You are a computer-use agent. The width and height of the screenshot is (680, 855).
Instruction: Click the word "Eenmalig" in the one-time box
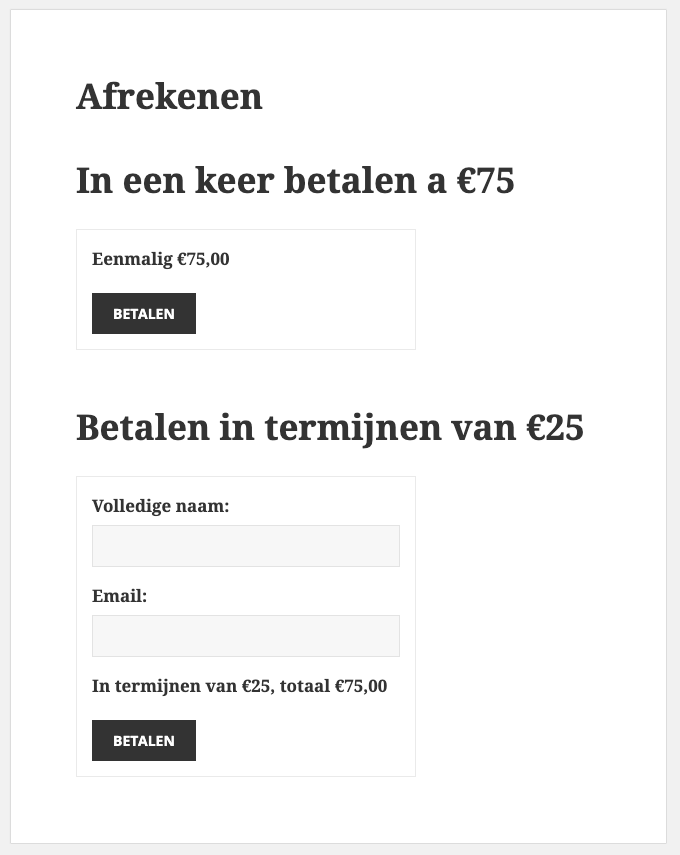coord(132,259)
